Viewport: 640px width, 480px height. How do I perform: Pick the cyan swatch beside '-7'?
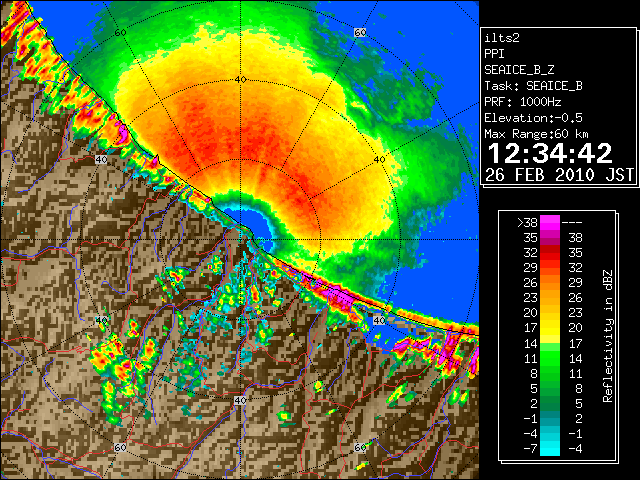click(x=550, y=449)
